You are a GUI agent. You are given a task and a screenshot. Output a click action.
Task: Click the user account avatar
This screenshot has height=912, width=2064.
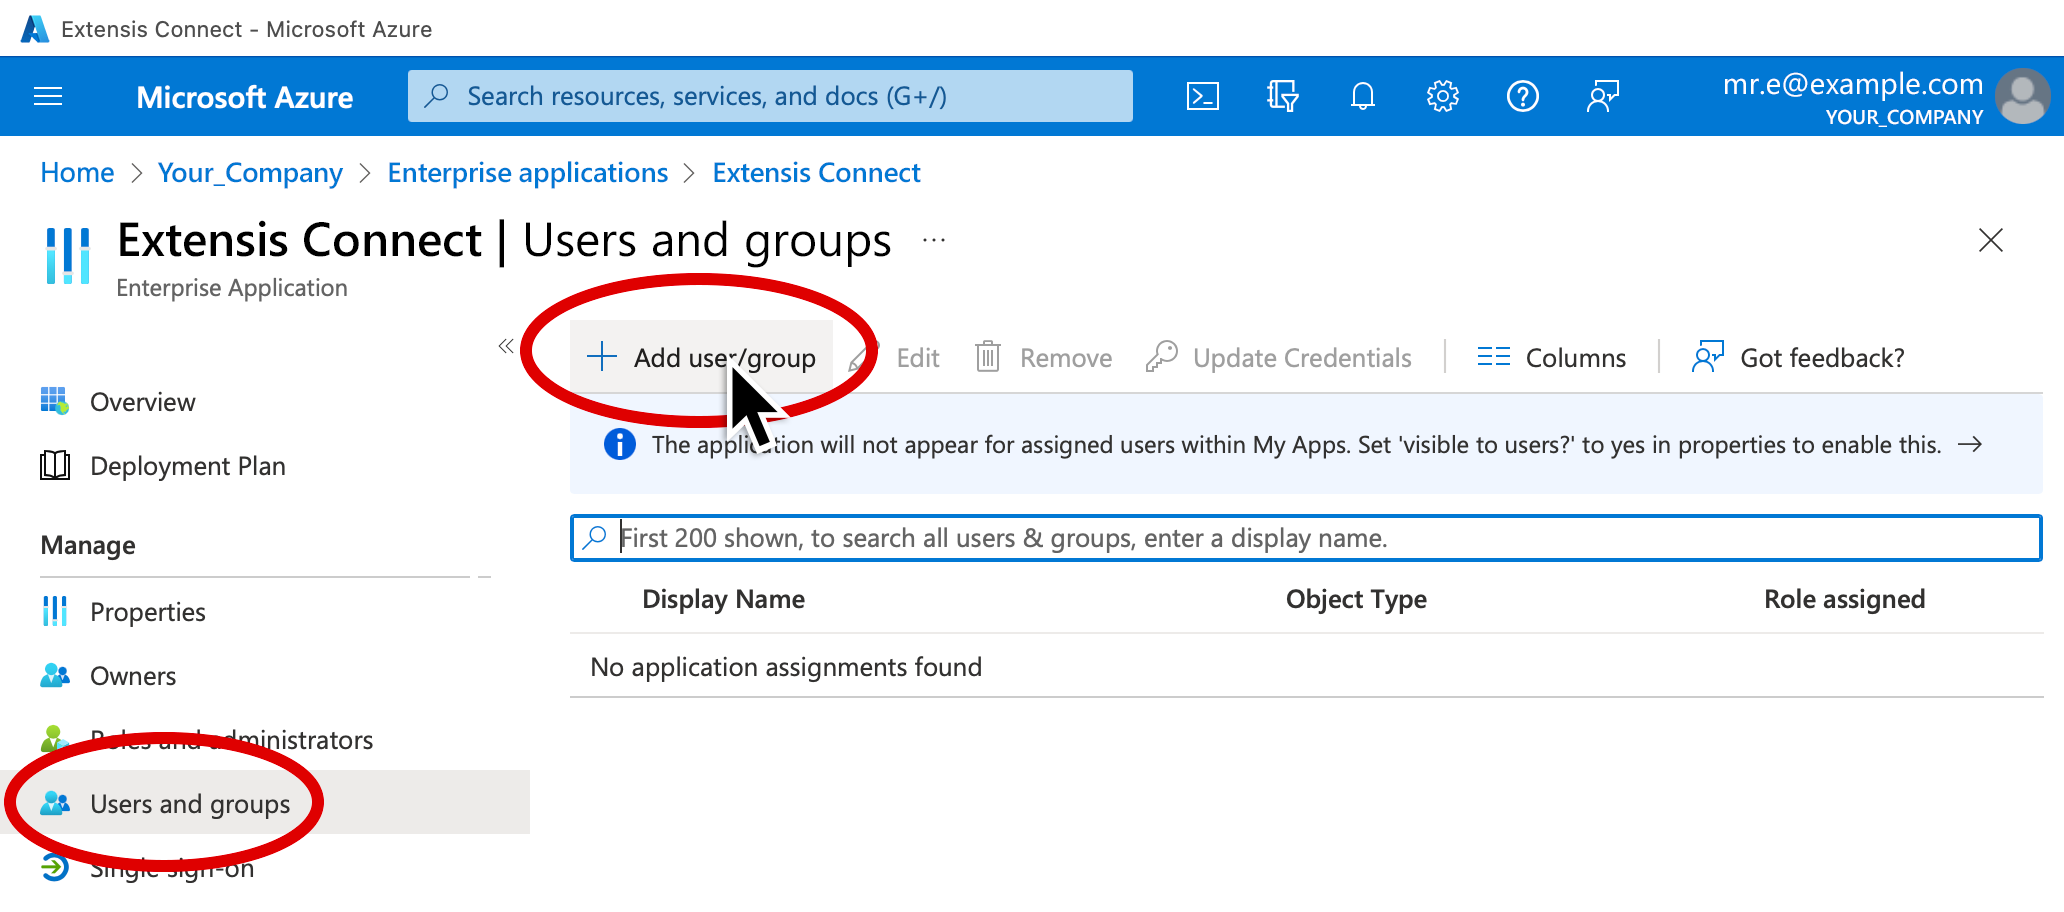tap(2022, 96)
